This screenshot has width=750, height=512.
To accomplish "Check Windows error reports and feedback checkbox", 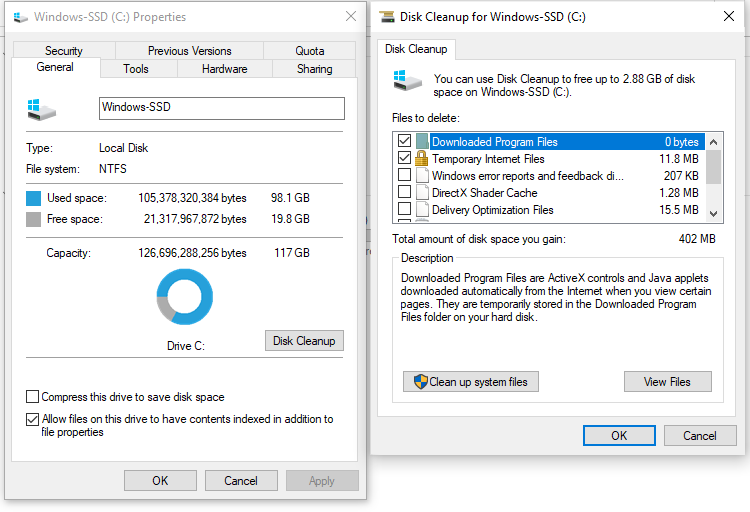I will tap(404, 175).
